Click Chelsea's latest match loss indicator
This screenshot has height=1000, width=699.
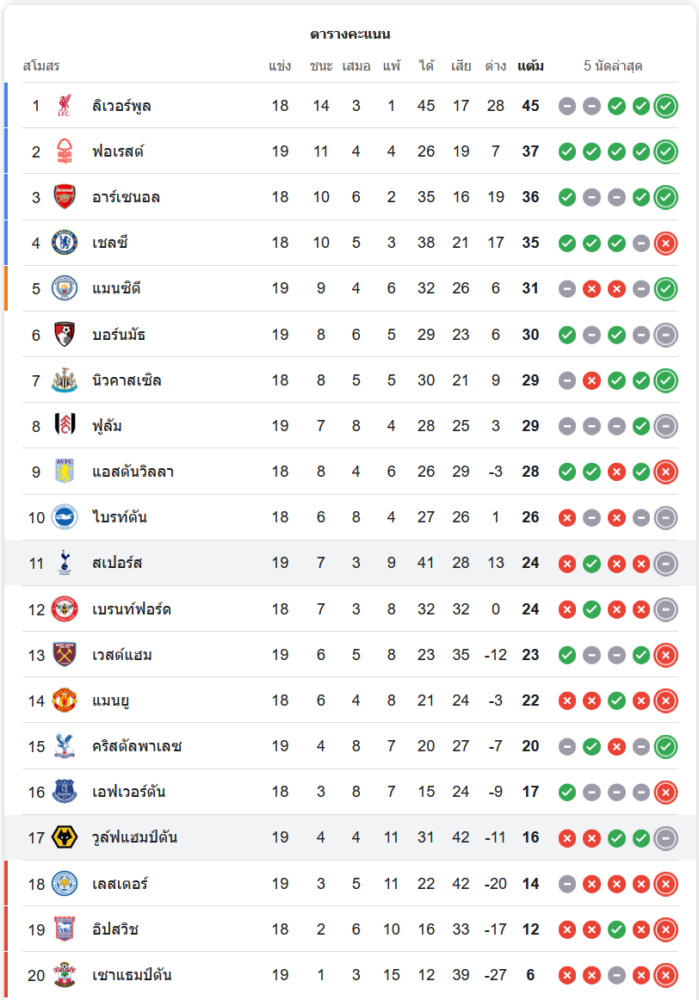pos(666,243)
